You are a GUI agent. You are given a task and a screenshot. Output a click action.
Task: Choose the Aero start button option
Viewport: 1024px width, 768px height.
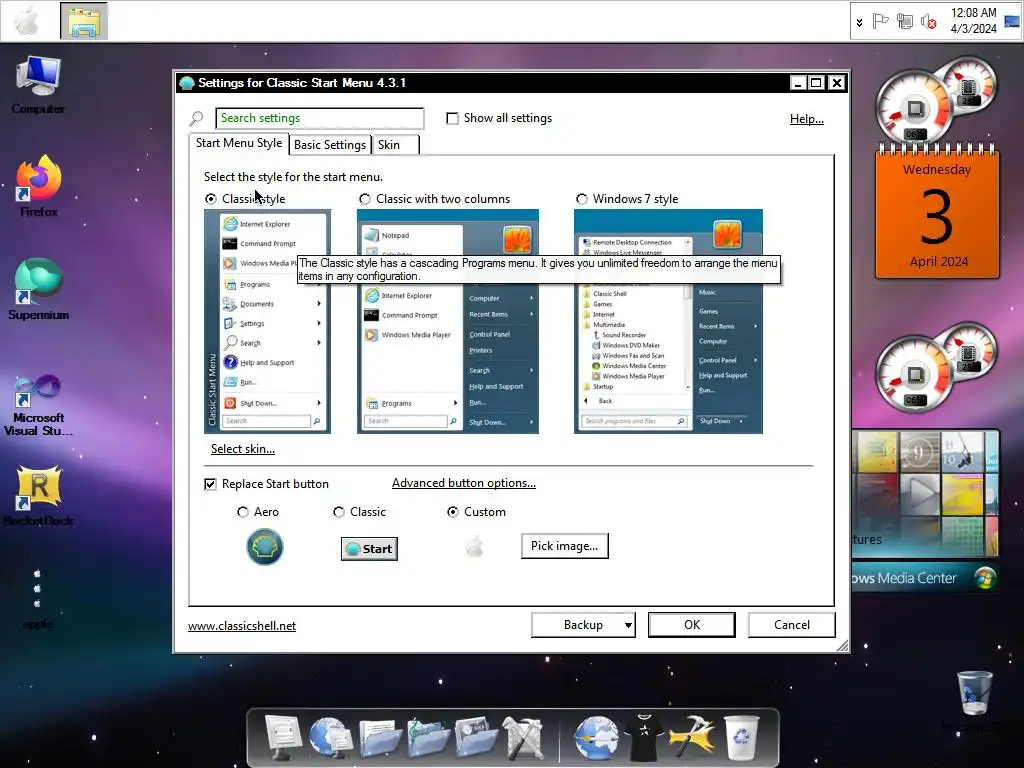(x=242, y=512)
